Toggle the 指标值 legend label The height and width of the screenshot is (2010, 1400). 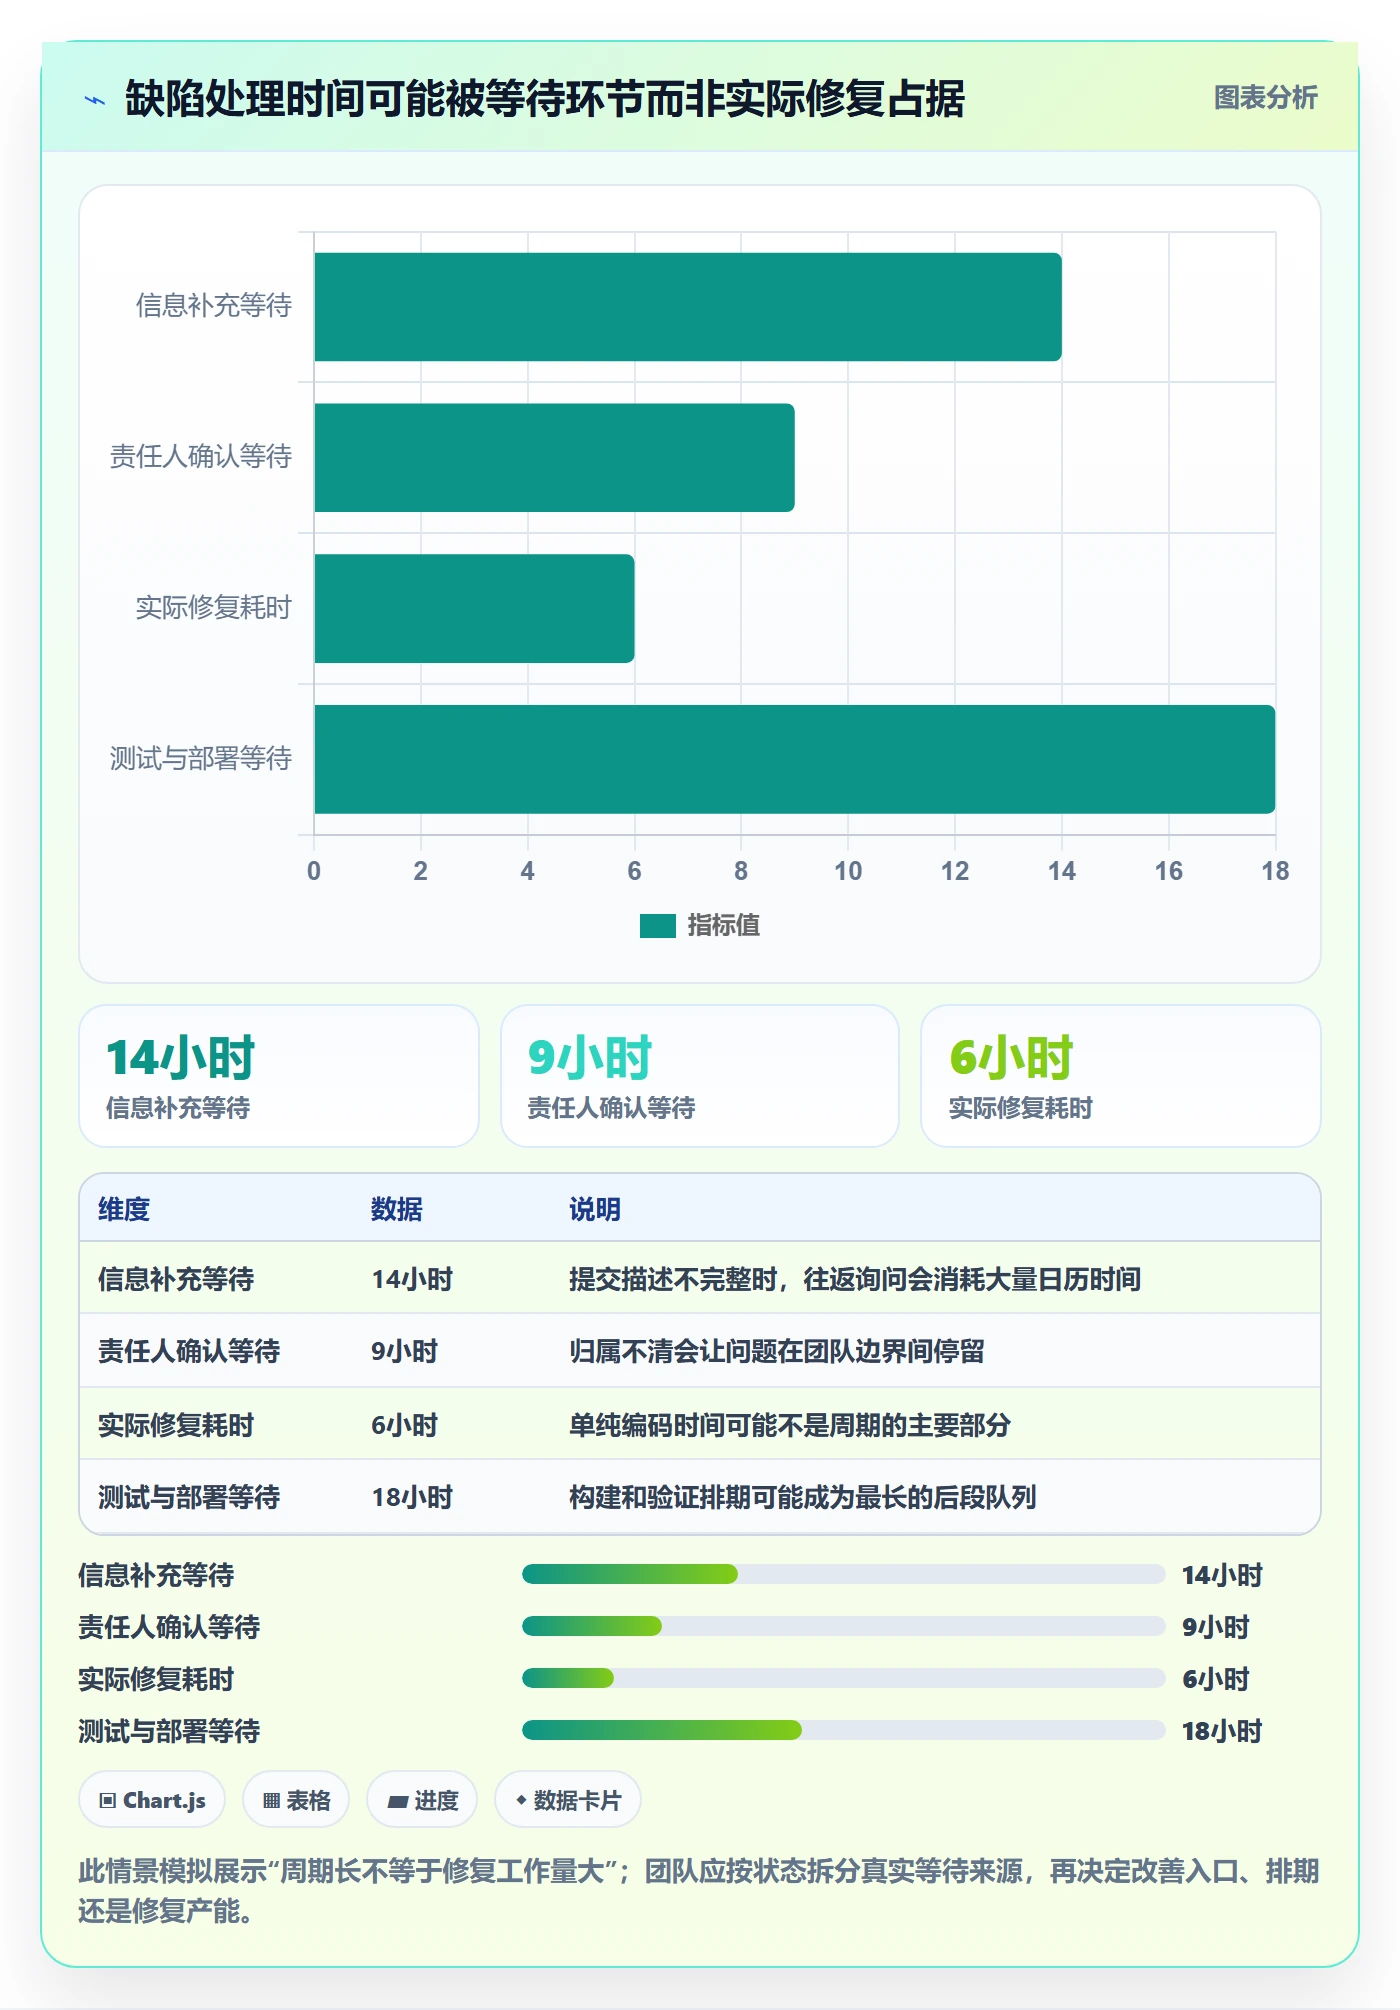click(724, 926)
